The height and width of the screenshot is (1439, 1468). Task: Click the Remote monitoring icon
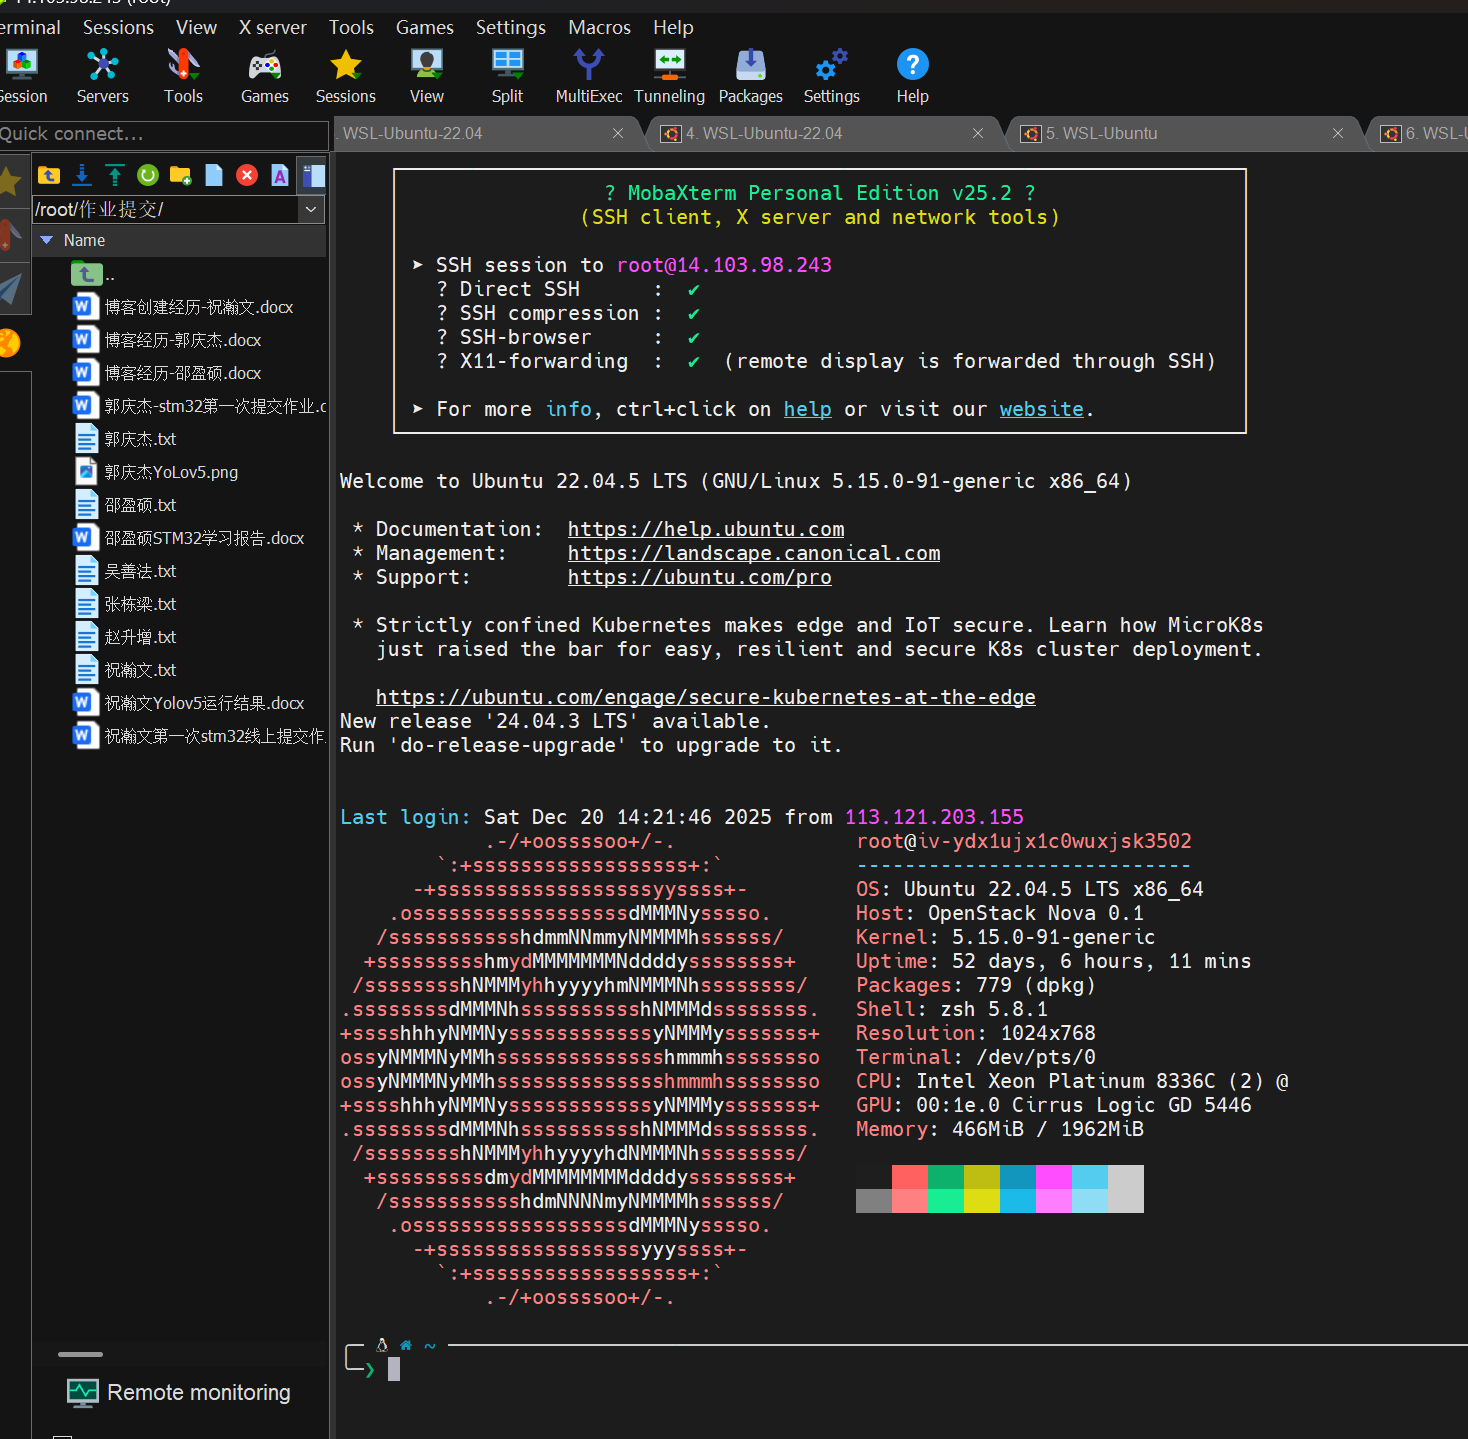[83, 1393]
